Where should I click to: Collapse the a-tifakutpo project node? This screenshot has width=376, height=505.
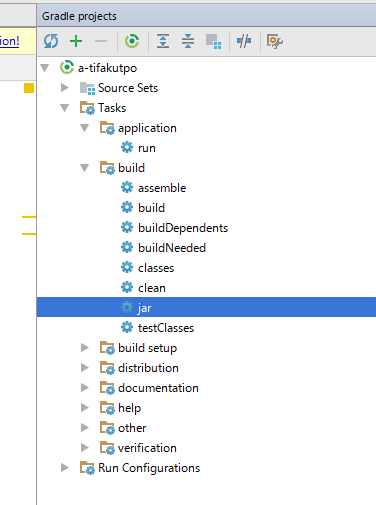[x=45, y=68]
